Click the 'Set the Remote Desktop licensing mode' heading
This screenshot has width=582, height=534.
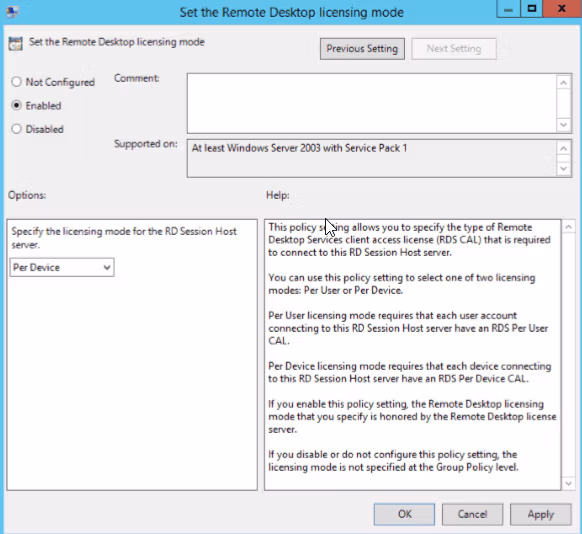[x=117, y=42]
